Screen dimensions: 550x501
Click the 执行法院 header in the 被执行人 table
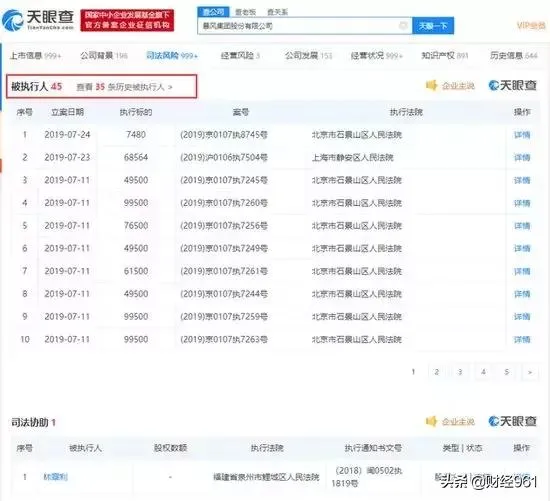tap(406, 112)
